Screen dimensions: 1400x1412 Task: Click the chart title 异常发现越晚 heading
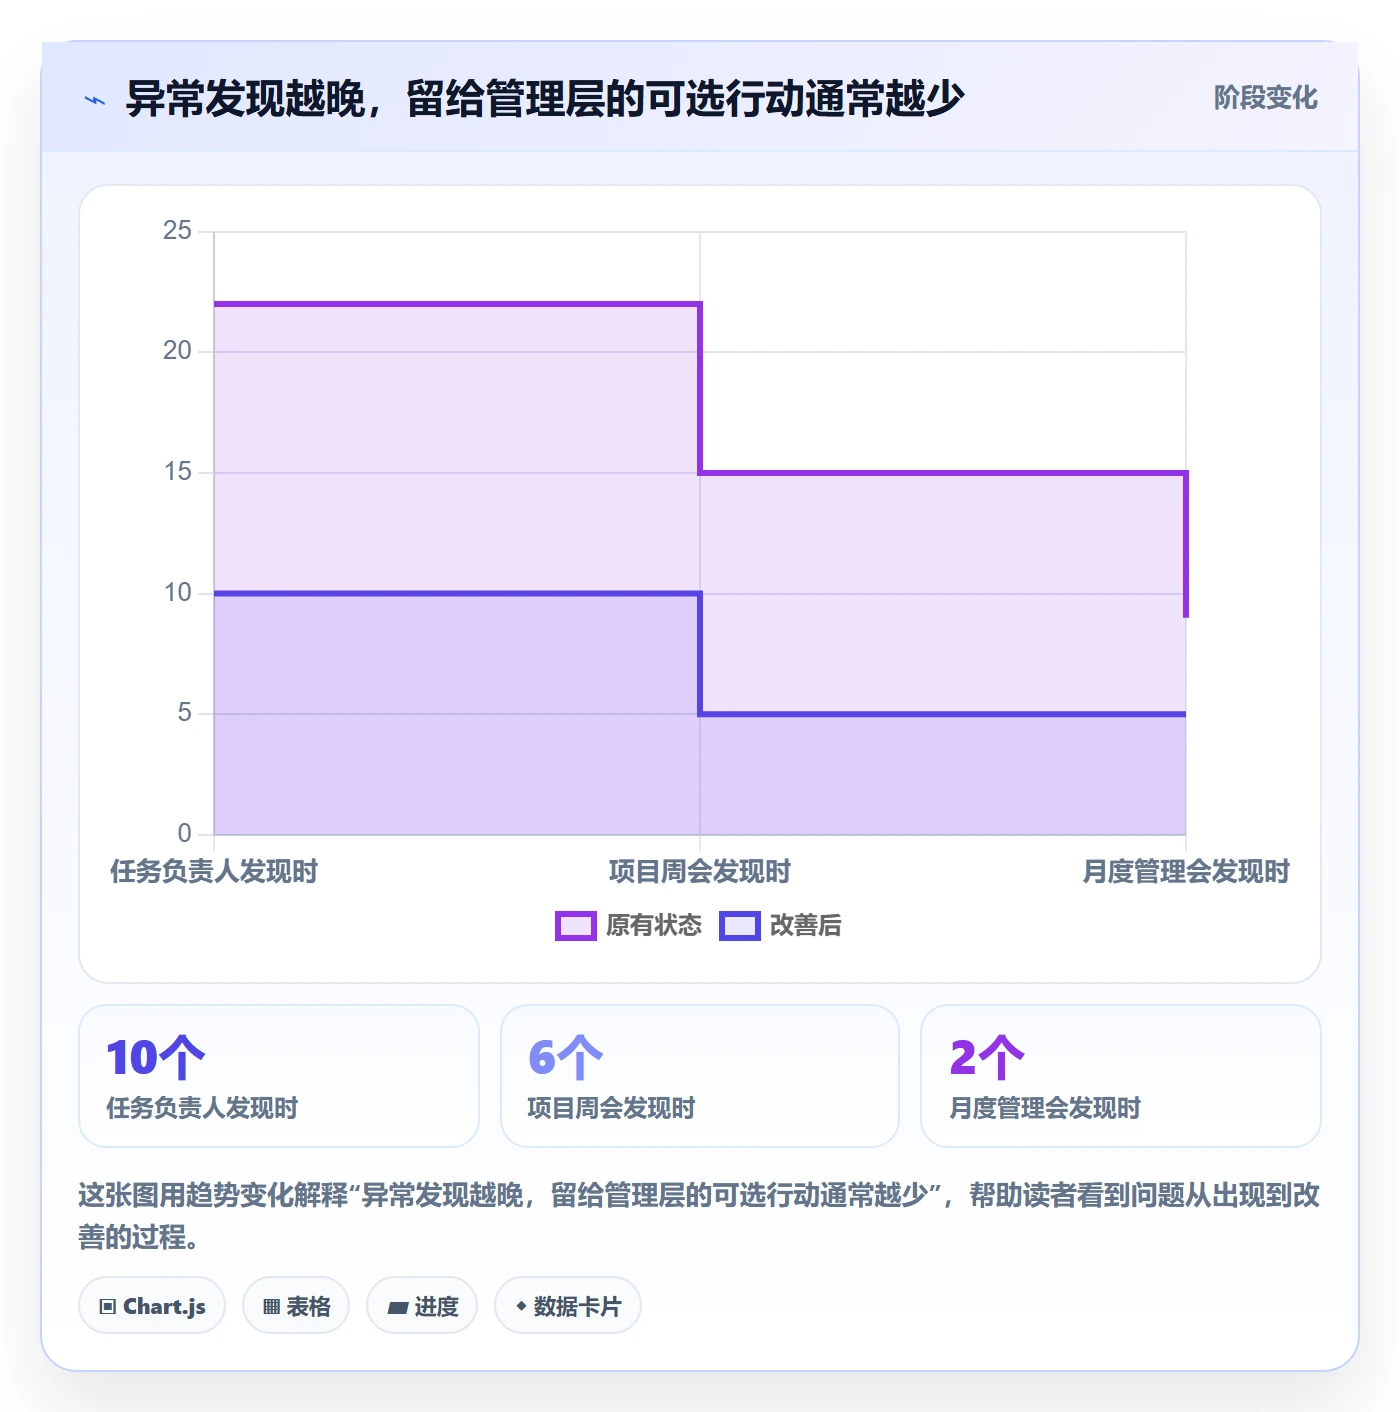click(545, 99)
